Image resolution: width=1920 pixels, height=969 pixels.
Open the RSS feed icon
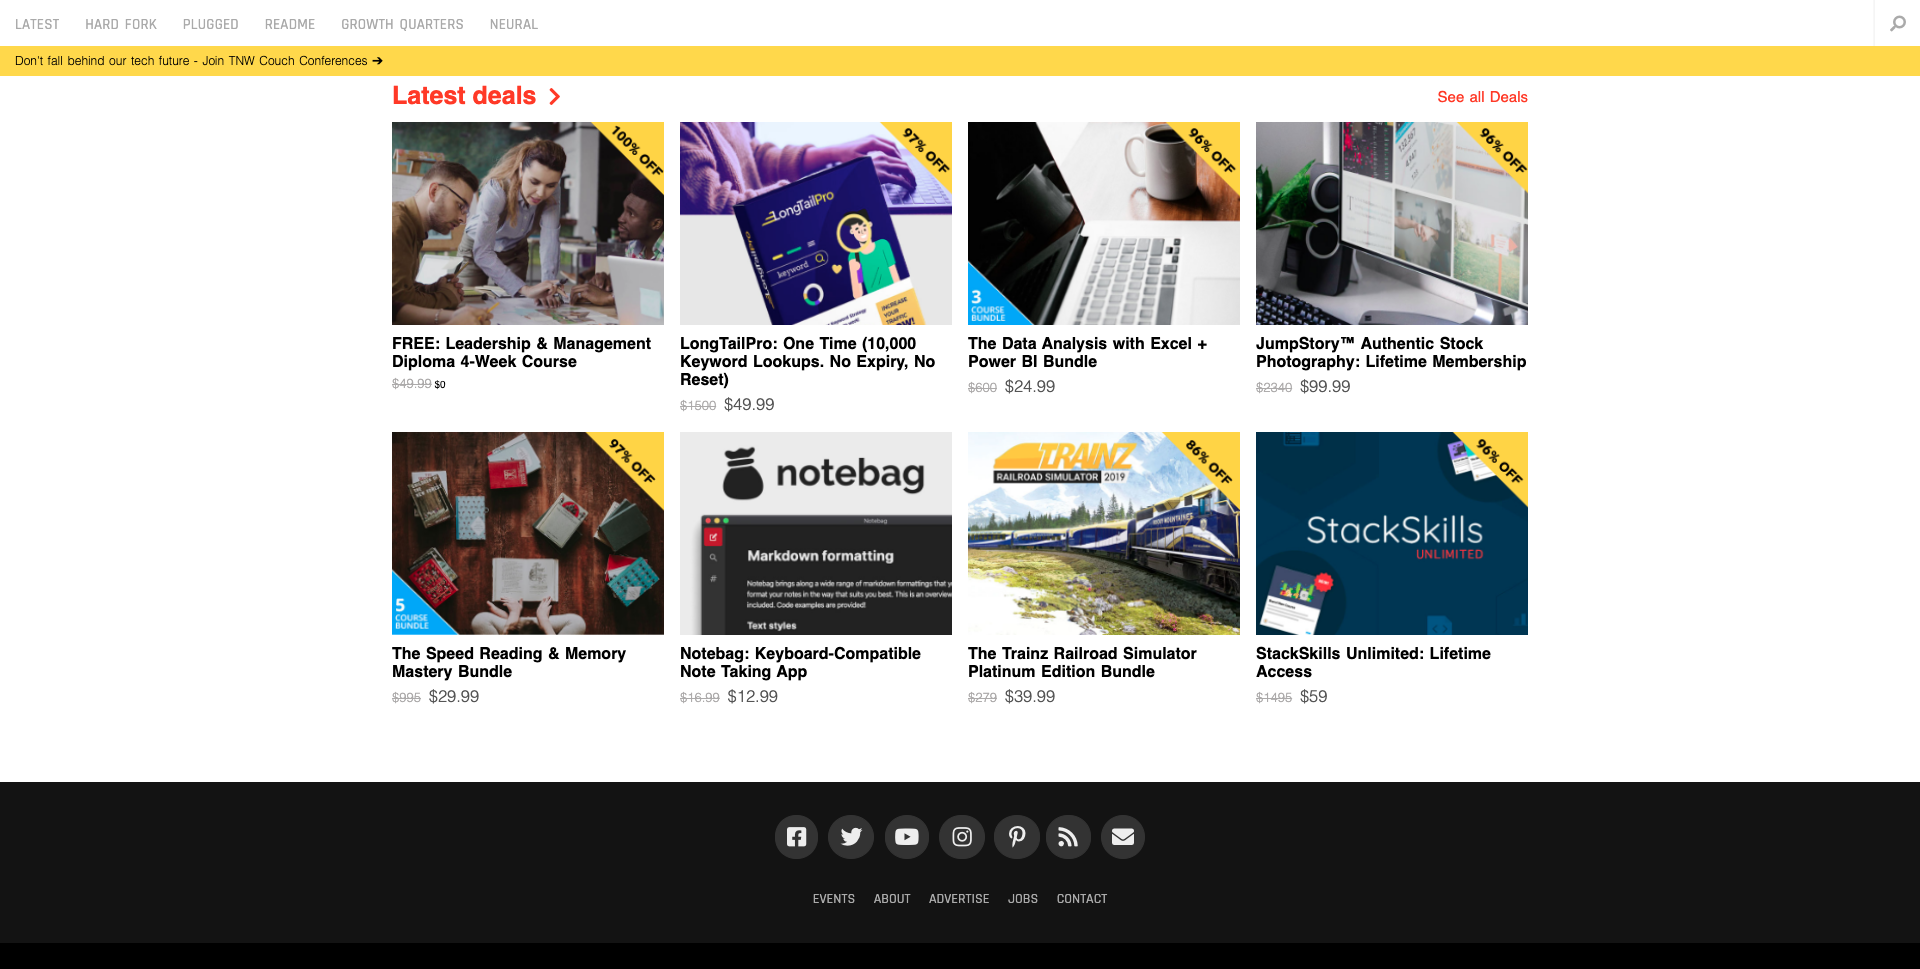[x=1068, y=837]
